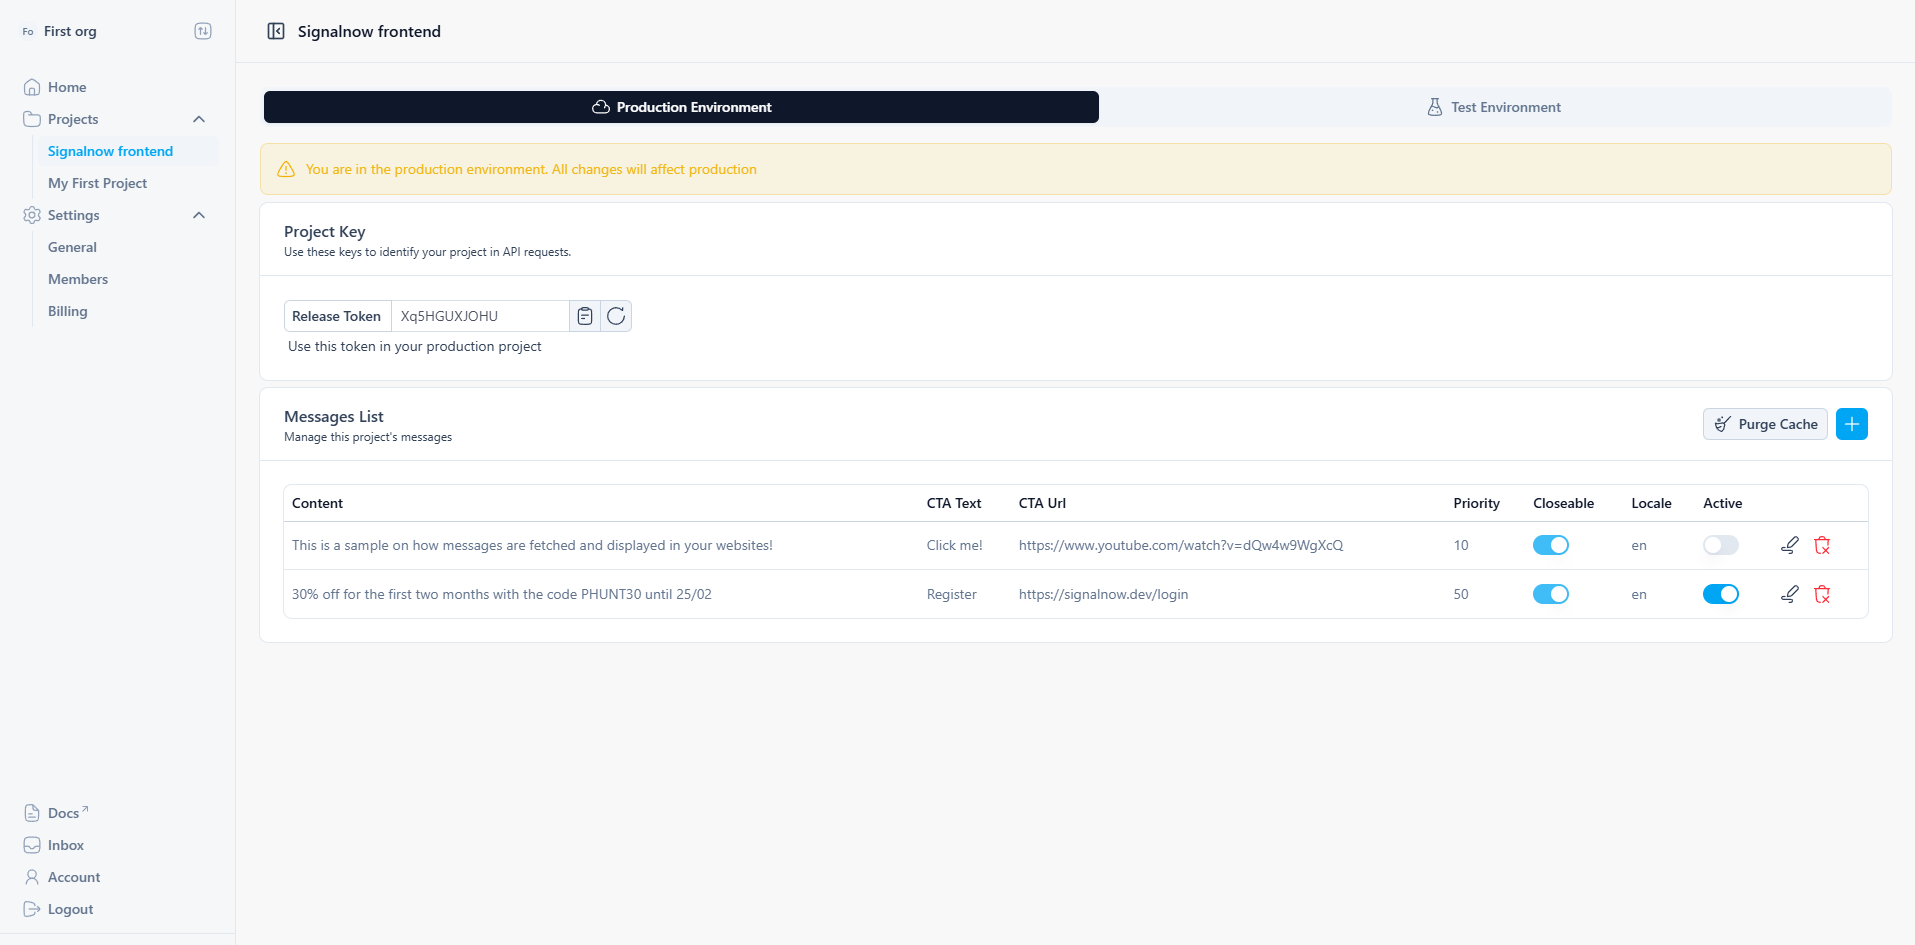Turn off Closeable for sample message
This screenshot has width=1915, height=945.
[1550, 545]
